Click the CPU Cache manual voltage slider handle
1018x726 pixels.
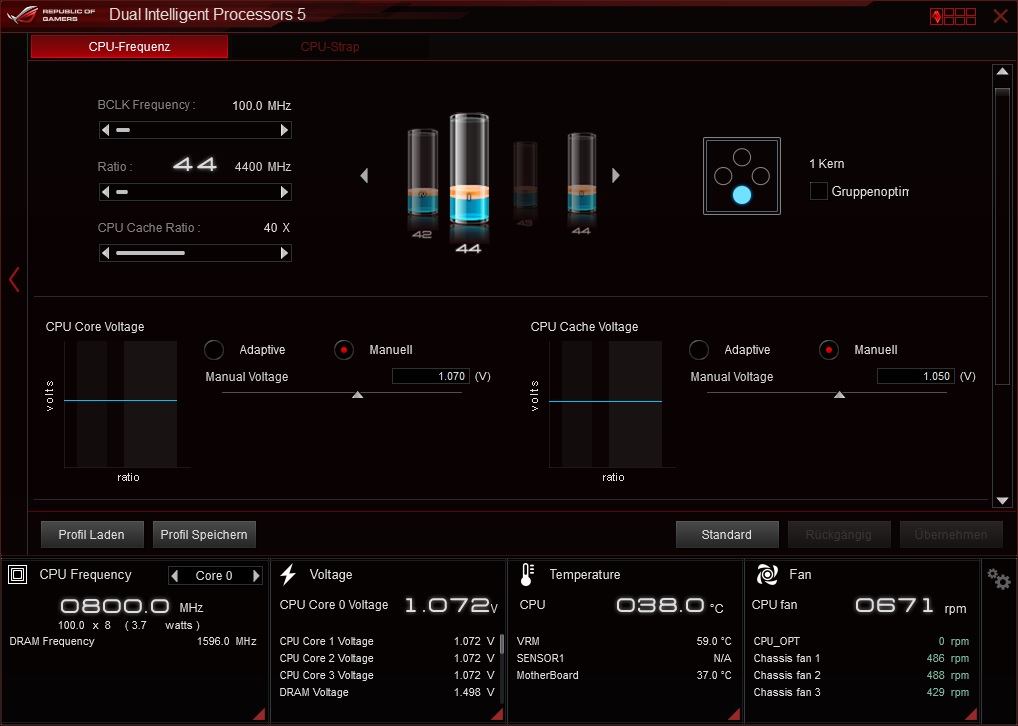click(x=839, y=395)
